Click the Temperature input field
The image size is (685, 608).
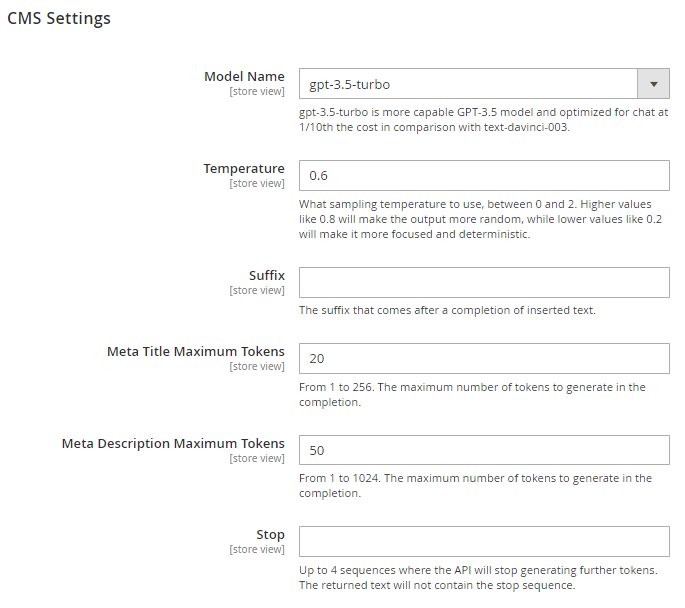[x=484, y=176]
